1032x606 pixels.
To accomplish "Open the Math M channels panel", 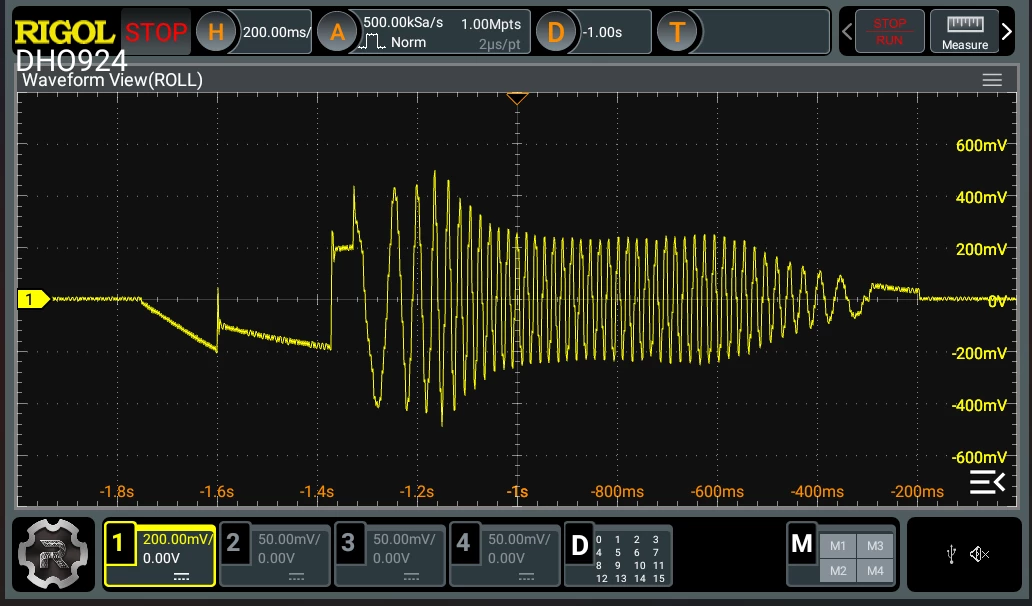I will coord(842,555).
